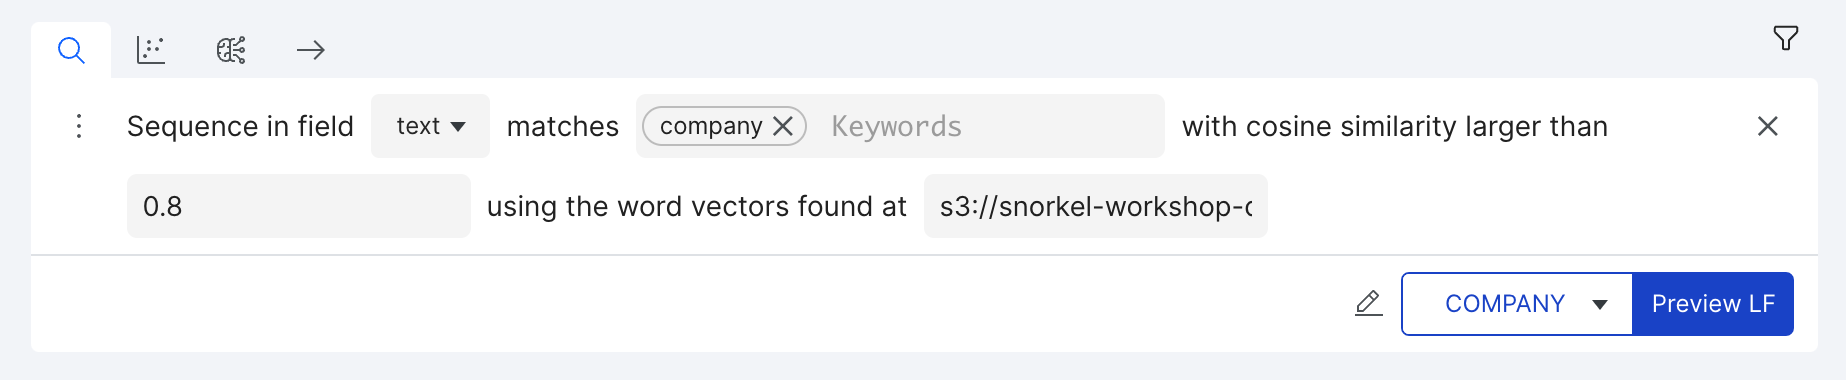The width and height of the screenshot is (1846, 380).
Task: Open the COMPANY label dropdown
Action: 1517,304
